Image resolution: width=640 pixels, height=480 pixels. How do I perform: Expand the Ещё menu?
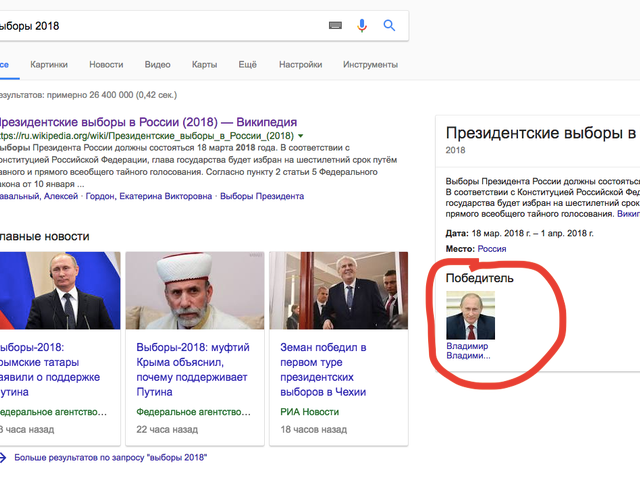[x=248, y=64]
